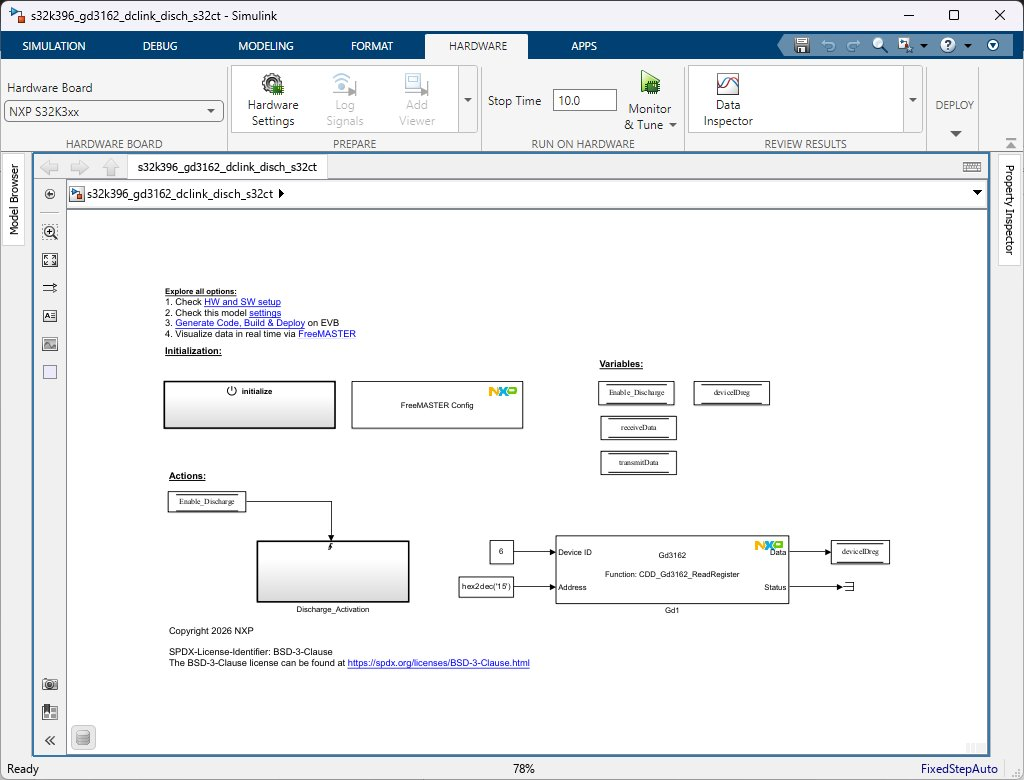Viewport: 1024px width, 780px height.
Task: Click Fit to View icon
Action: click(50, 260)
